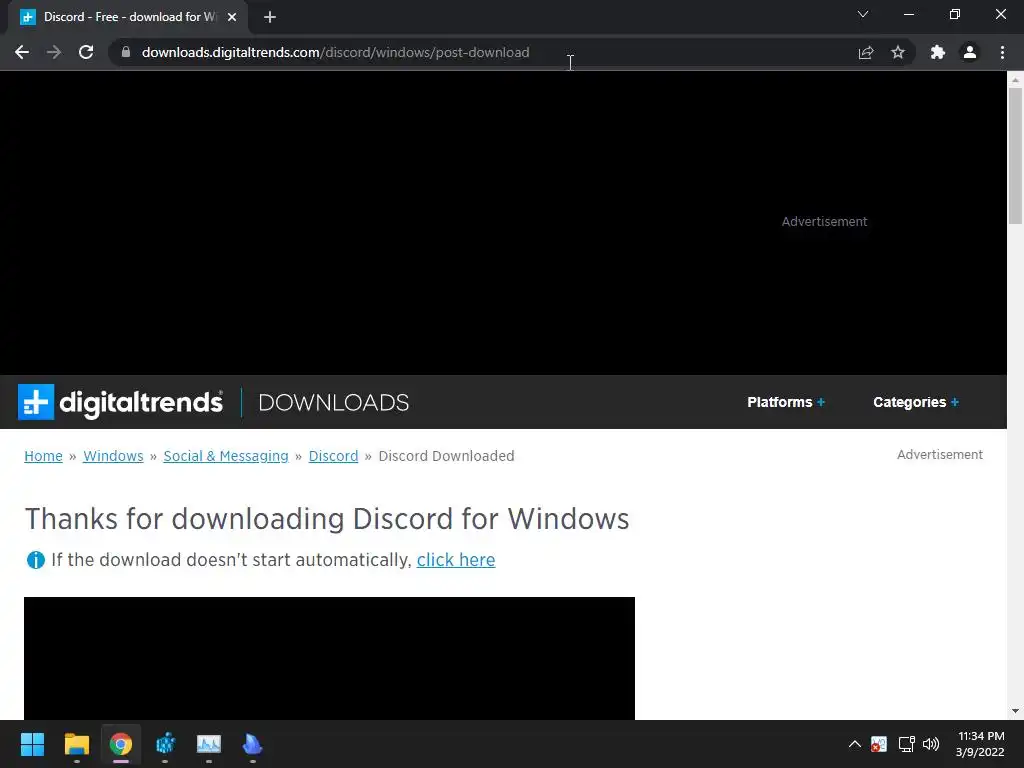Viewport: 1024px width, 768px height.
Task: Expand the Categories menu
Action: (916, 402)
